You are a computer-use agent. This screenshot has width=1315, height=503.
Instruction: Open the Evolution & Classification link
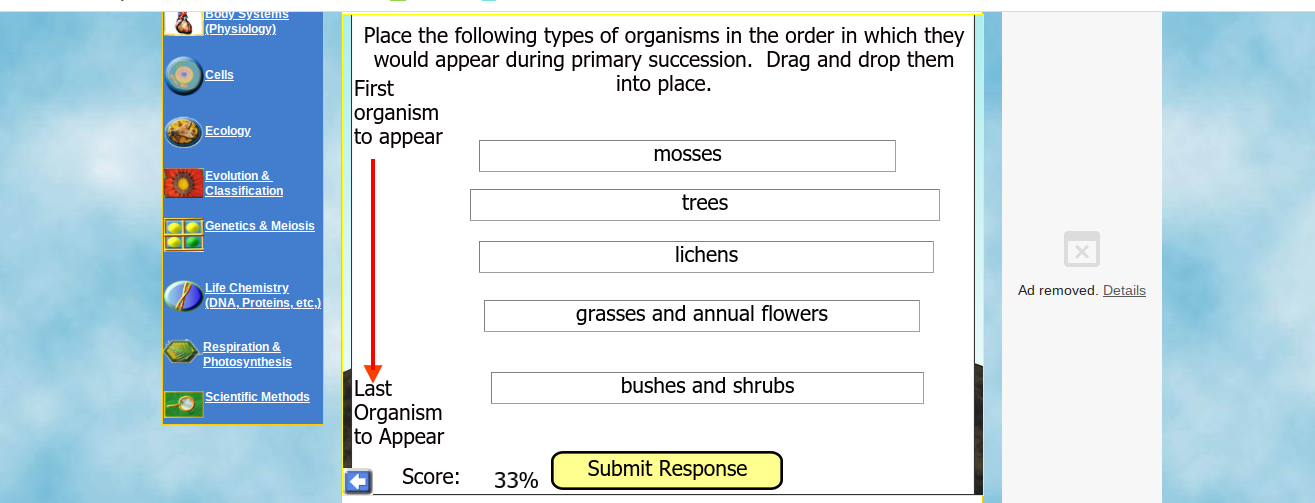244,183
